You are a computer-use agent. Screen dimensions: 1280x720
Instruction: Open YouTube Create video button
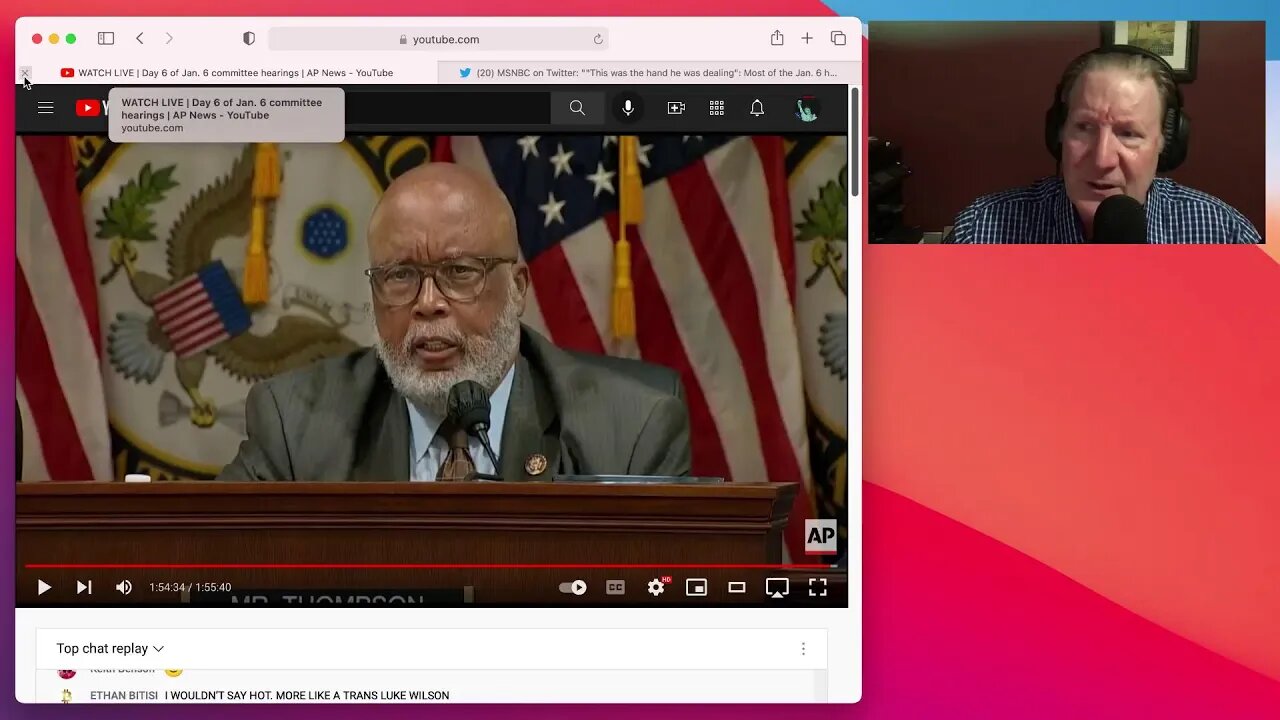(x=676, y=108)
